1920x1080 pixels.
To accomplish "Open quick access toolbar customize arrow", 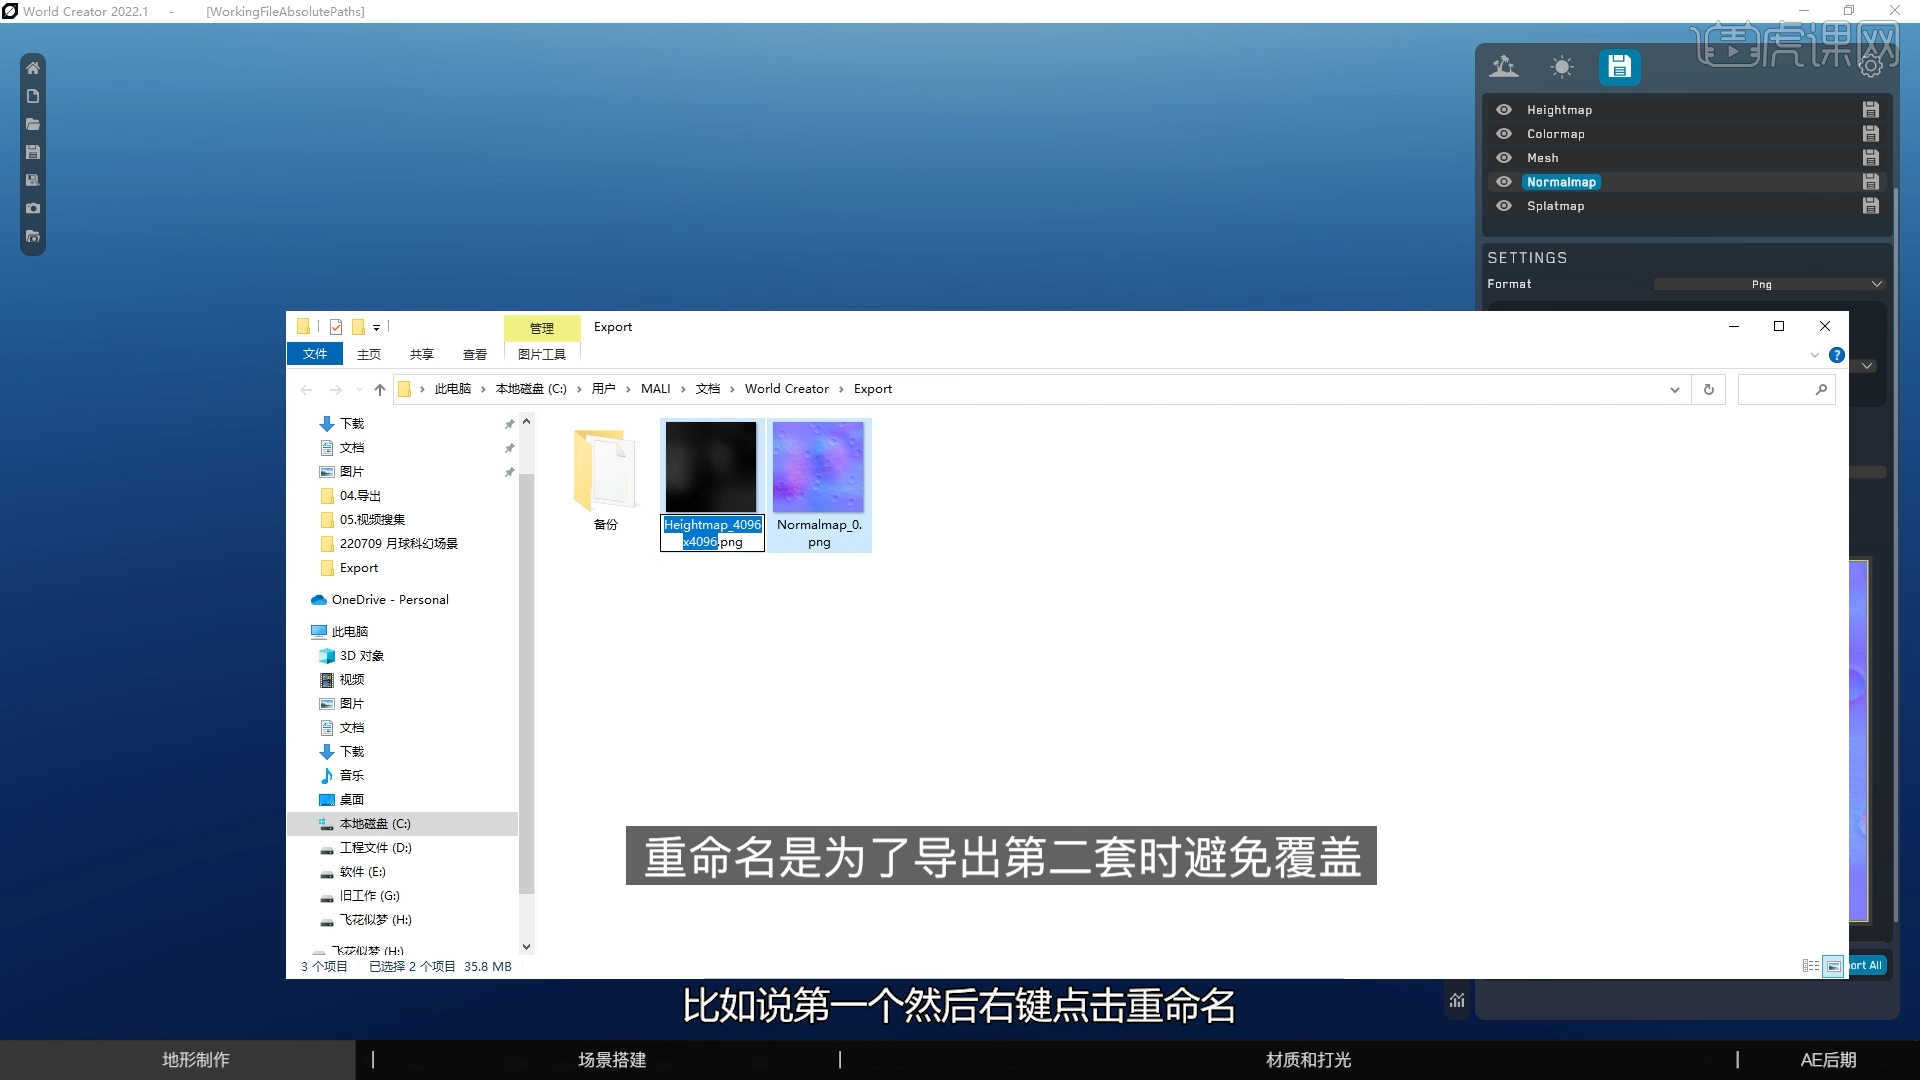I will point(377,328).
